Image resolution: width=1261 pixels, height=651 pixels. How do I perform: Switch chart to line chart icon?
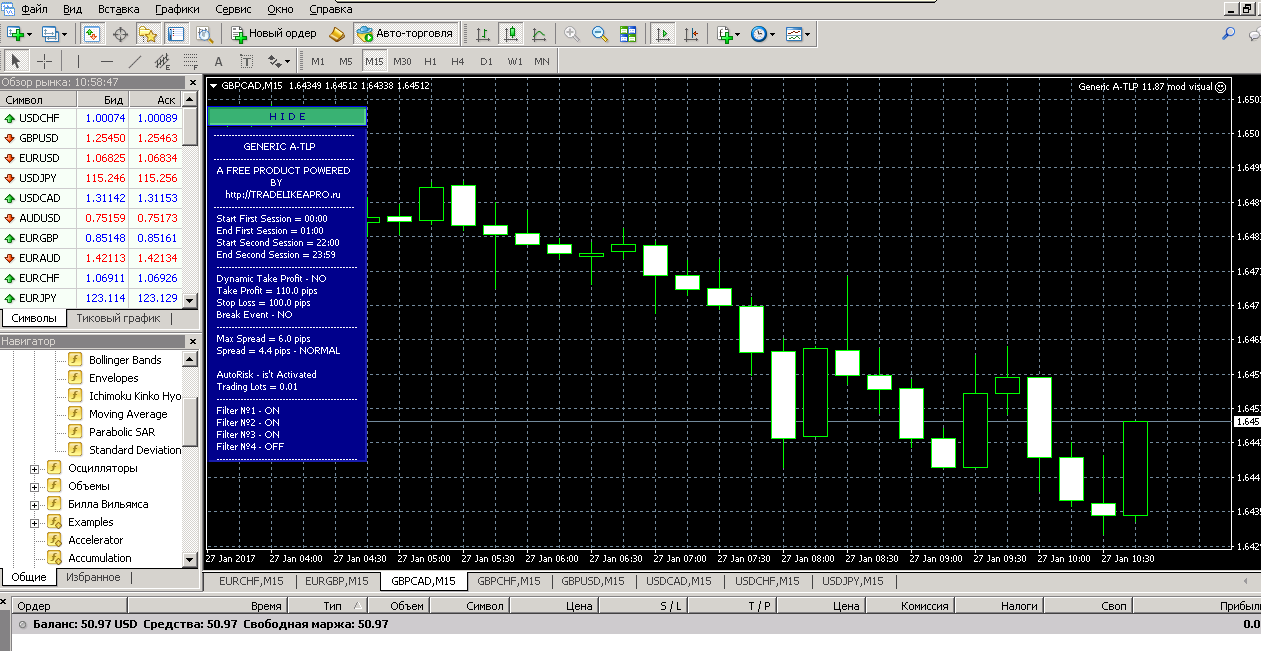[x=539, y=34]
